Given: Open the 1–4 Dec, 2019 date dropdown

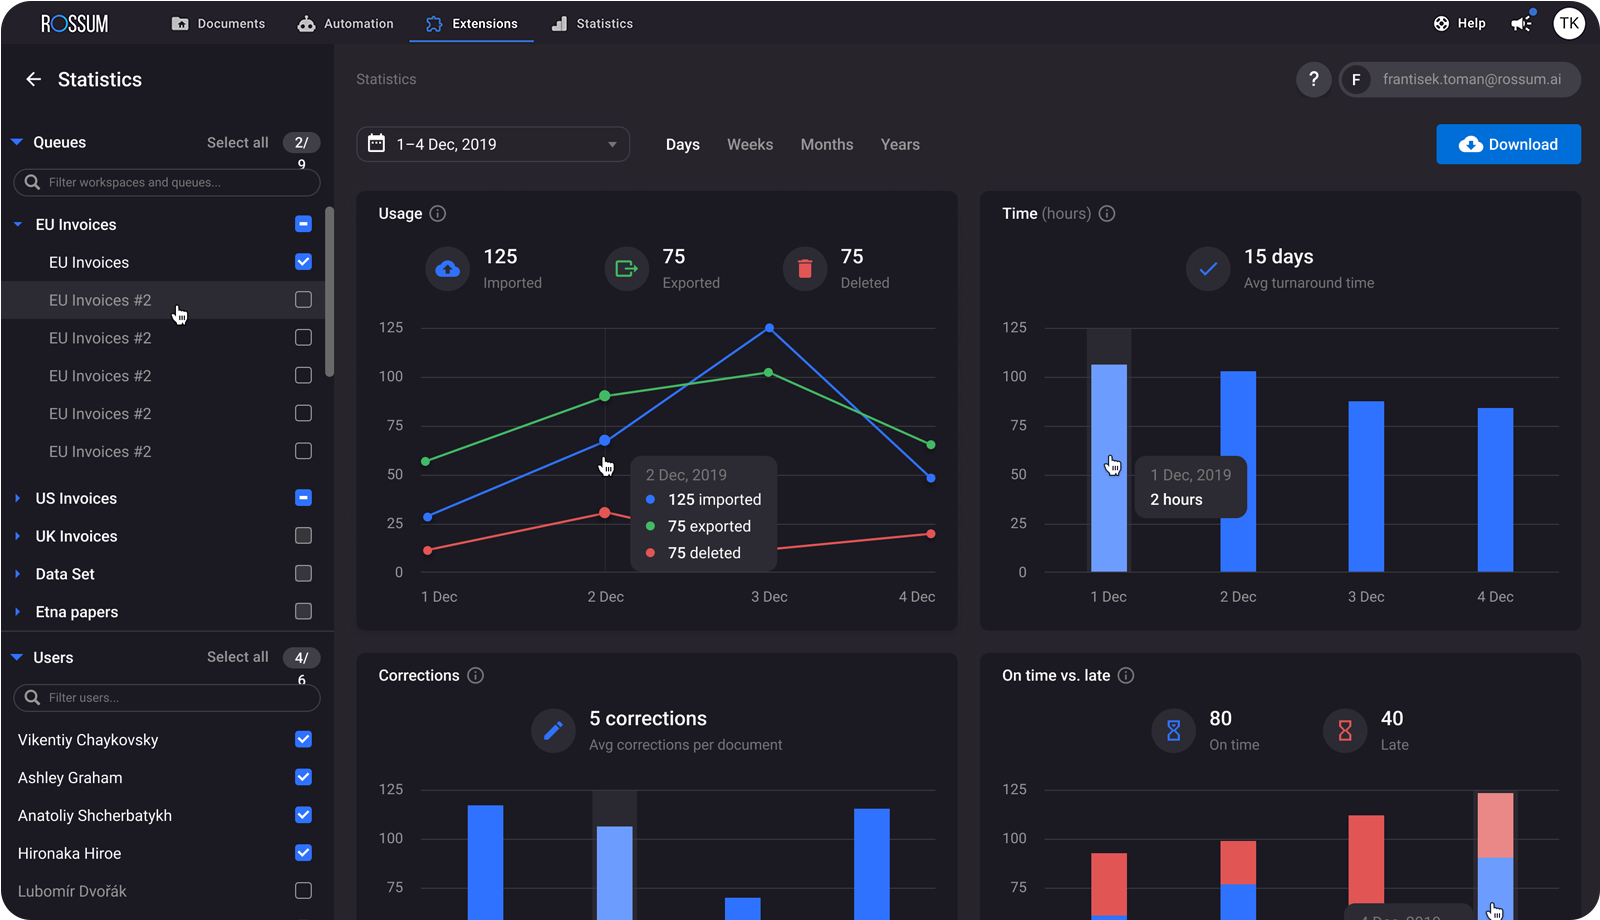Looking at the screenshot, I should click(x=493, y=144).
